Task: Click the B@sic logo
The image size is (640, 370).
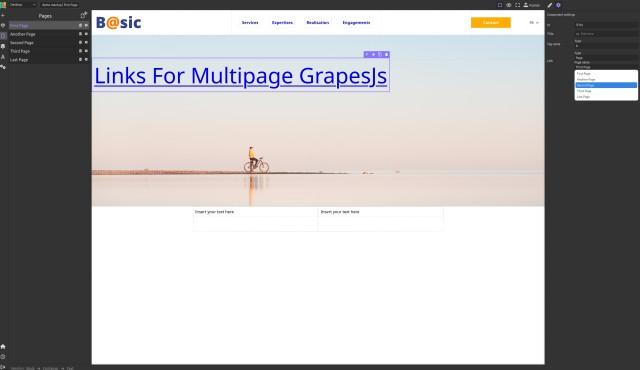Action: click(118, 22)
